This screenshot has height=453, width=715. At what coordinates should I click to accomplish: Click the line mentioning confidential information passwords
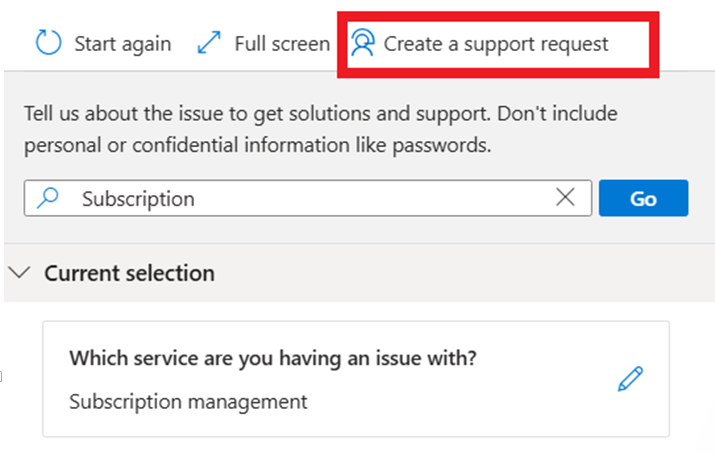(257, 145)
